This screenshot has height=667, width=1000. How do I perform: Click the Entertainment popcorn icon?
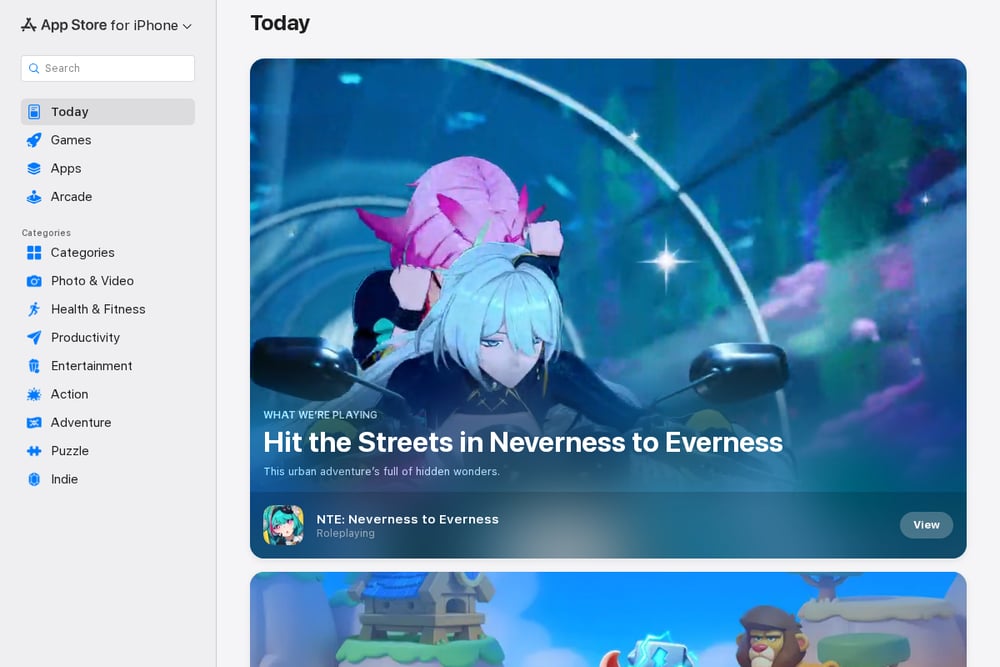34,366
